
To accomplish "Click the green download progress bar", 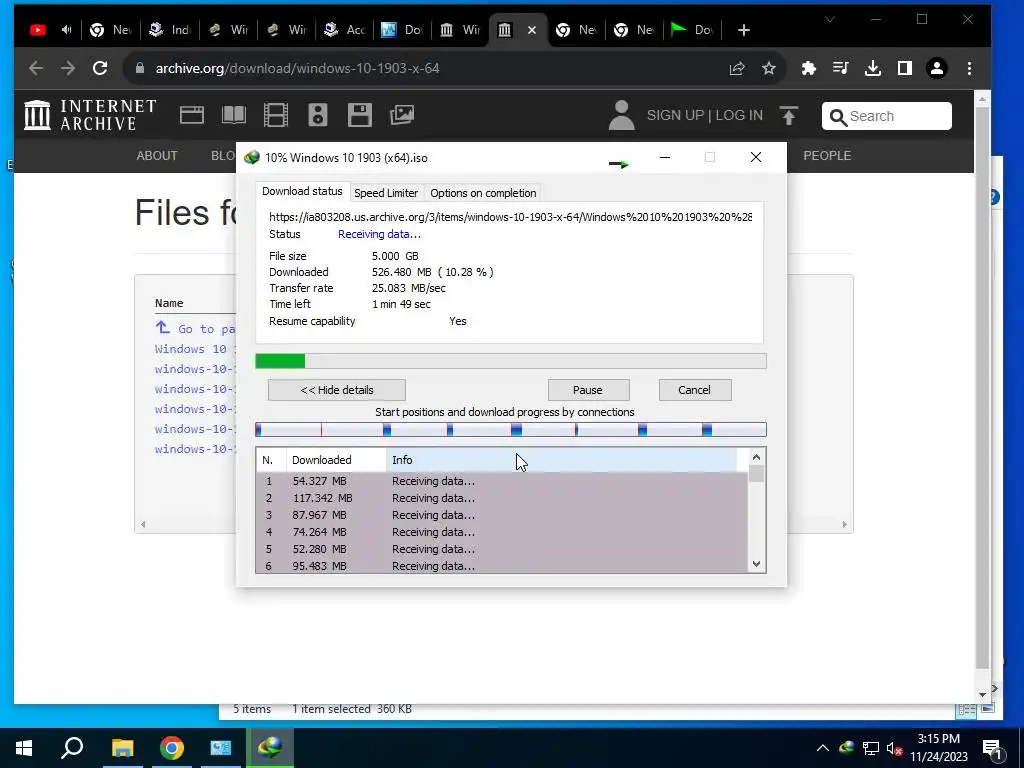I will (x=511, y=361).
